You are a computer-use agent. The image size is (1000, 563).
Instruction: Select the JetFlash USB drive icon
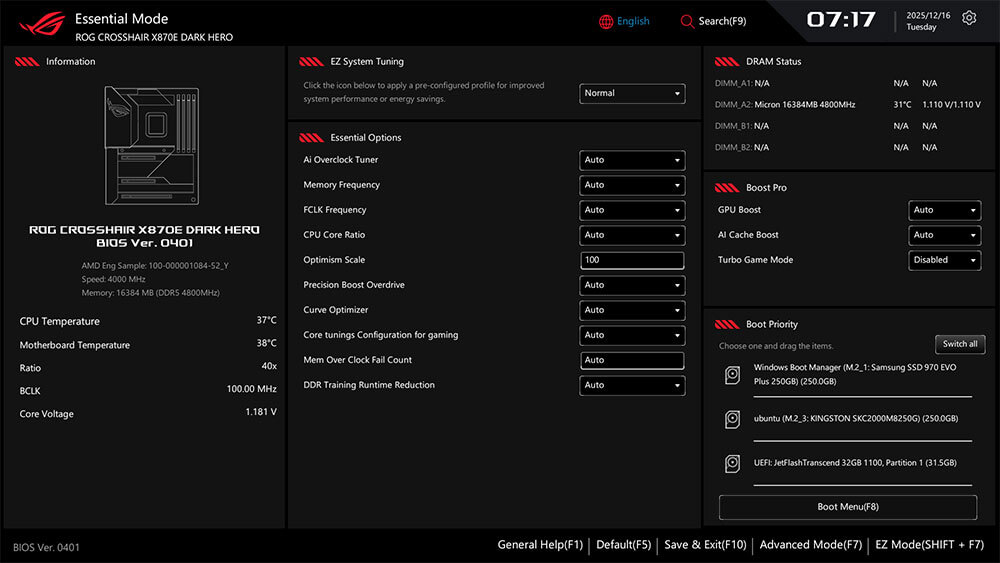732,463
